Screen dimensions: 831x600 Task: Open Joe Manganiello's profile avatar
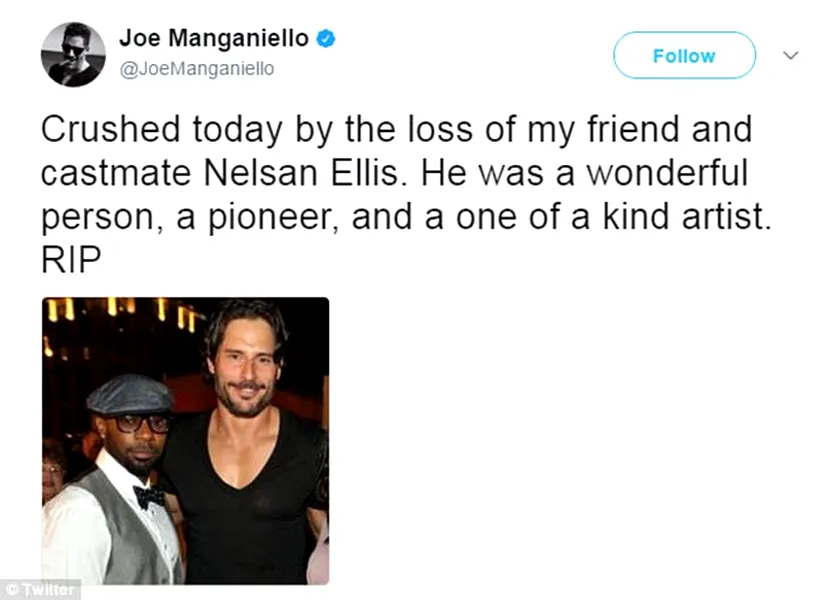(x=72, y=53)
